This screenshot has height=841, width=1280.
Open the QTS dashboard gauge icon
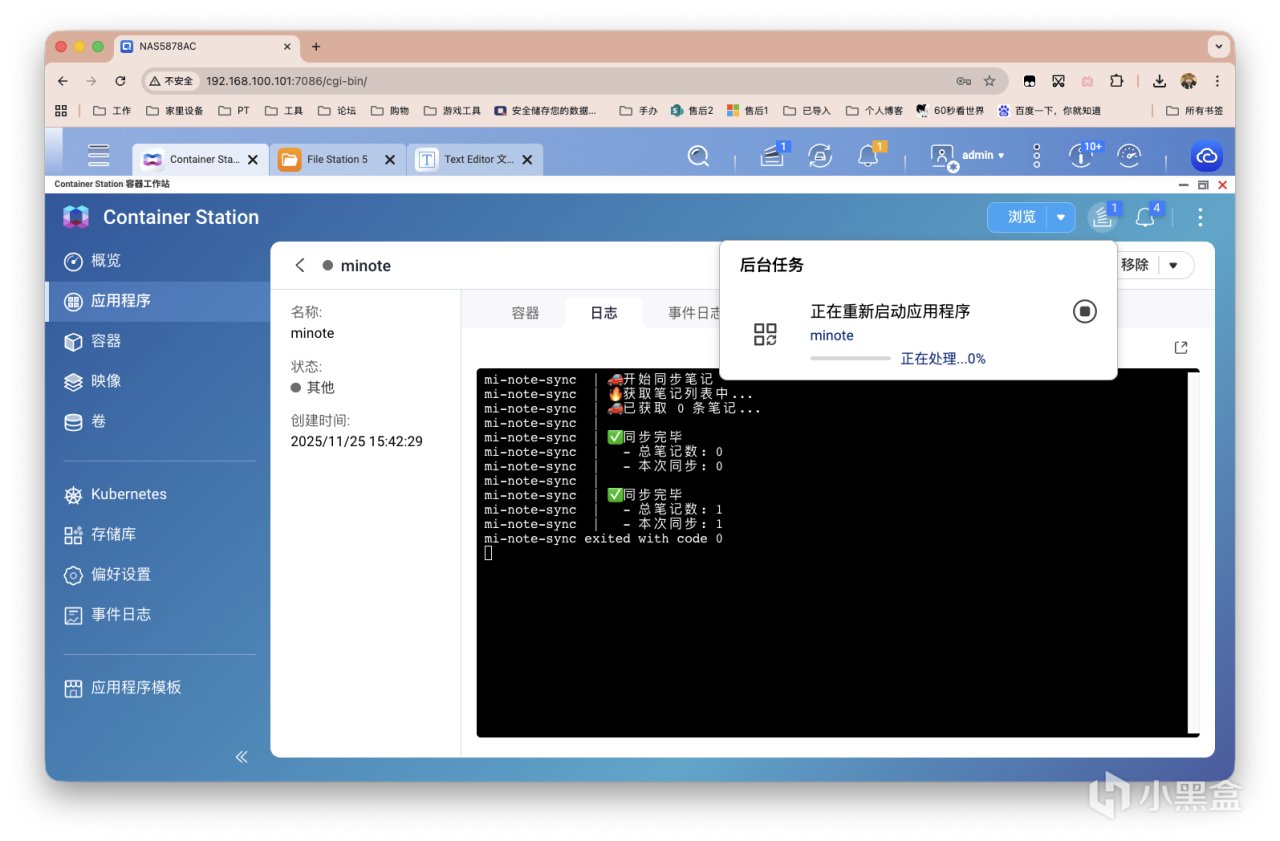click(1129, 155)
